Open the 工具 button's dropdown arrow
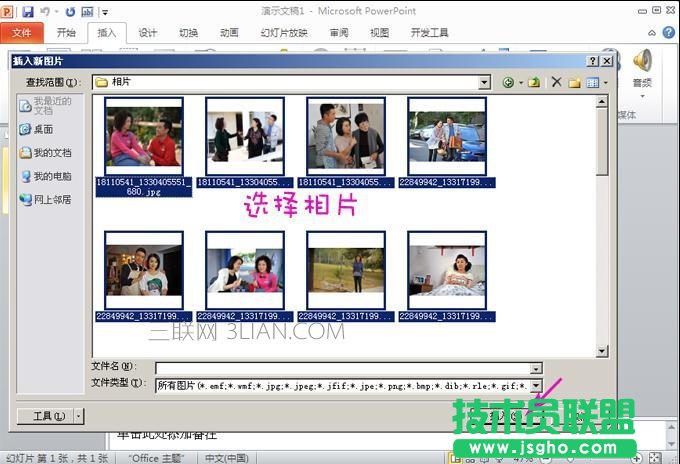The image size is (680, 464). pos(79,416)
